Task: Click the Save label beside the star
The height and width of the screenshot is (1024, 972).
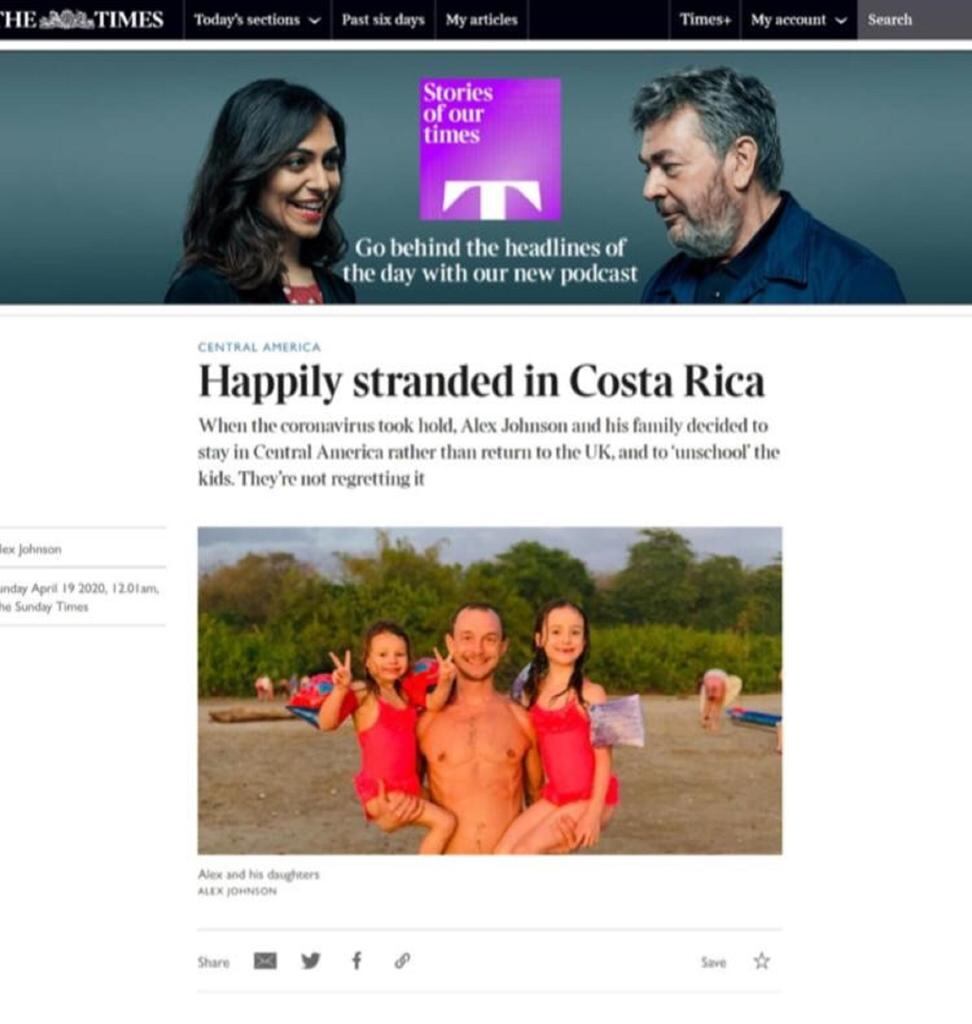Action: click(x=713, y=962)
